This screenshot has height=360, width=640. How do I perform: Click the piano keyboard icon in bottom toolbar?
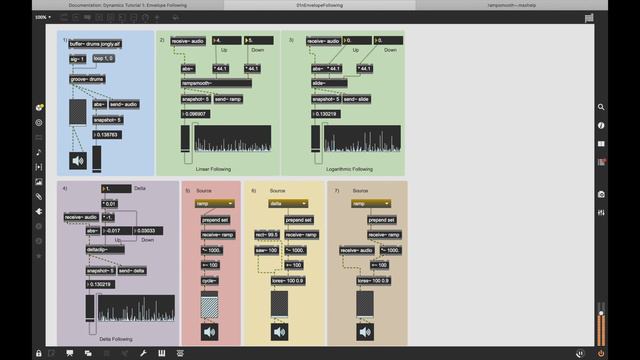[x=162, y=353]
